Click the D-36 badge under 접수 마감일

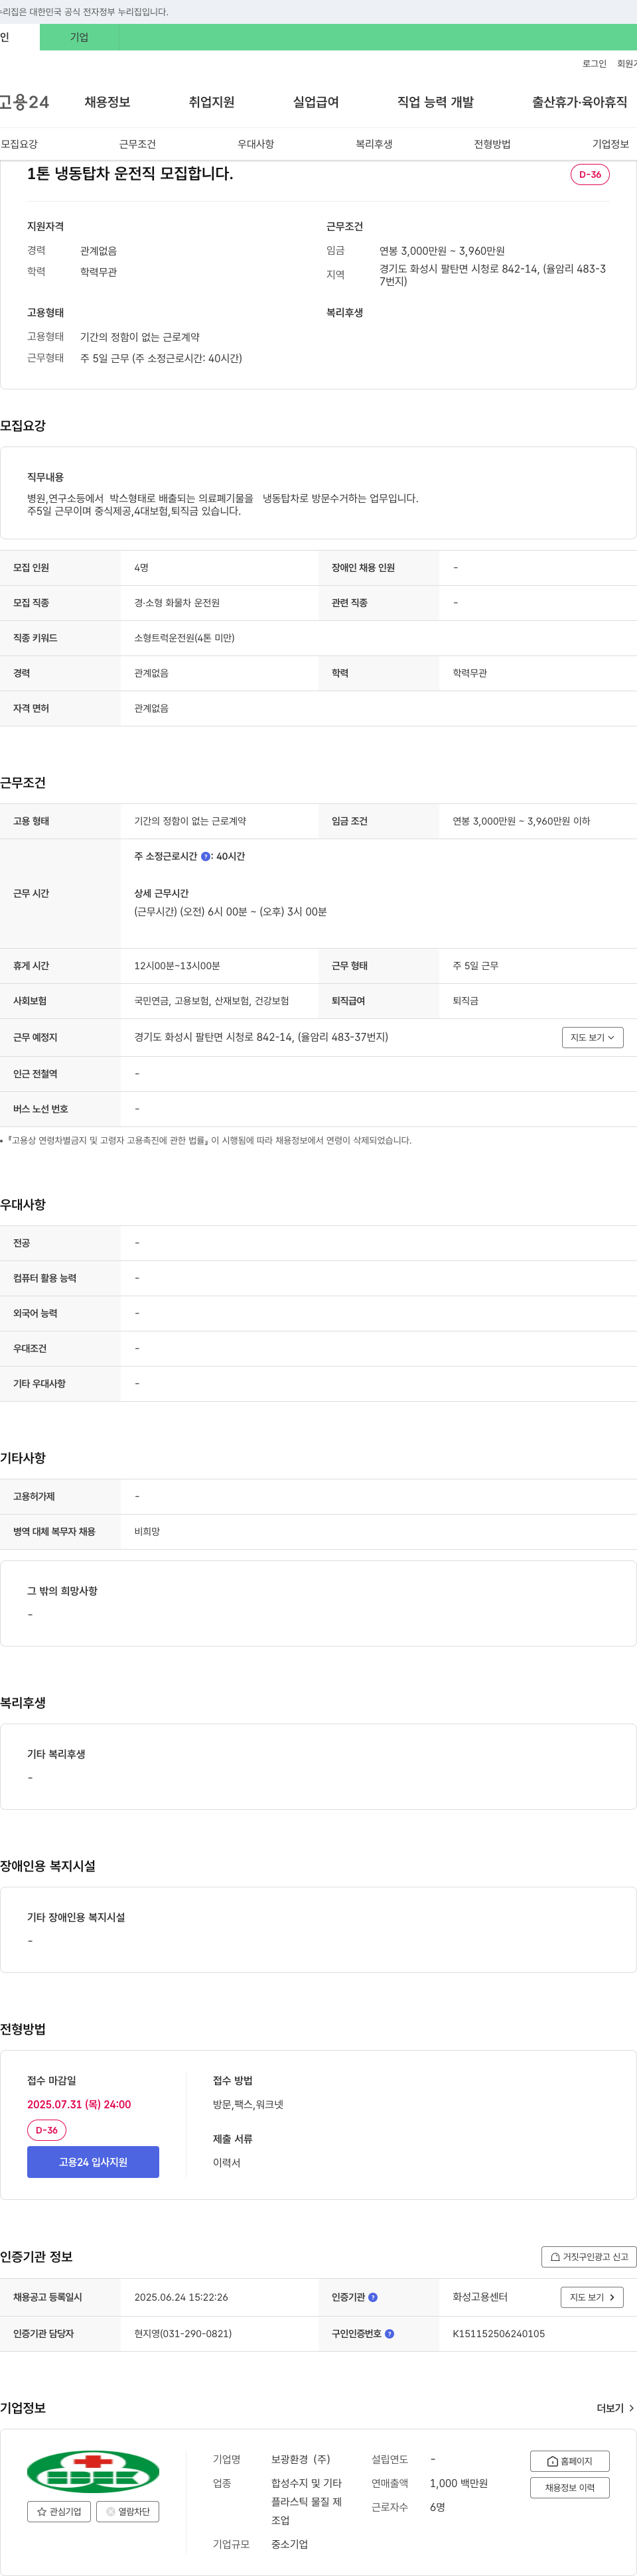coord(46,2130)
